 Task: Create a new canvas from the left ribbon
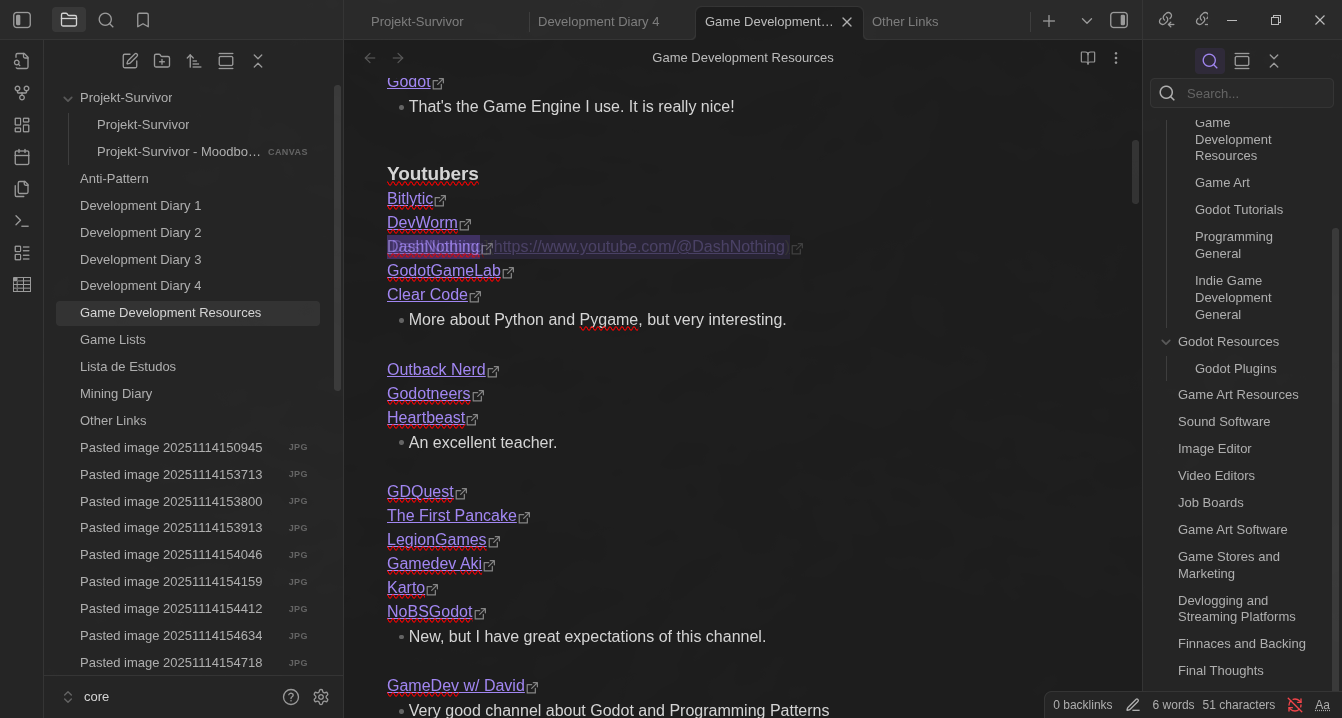(x=22, y=125)
